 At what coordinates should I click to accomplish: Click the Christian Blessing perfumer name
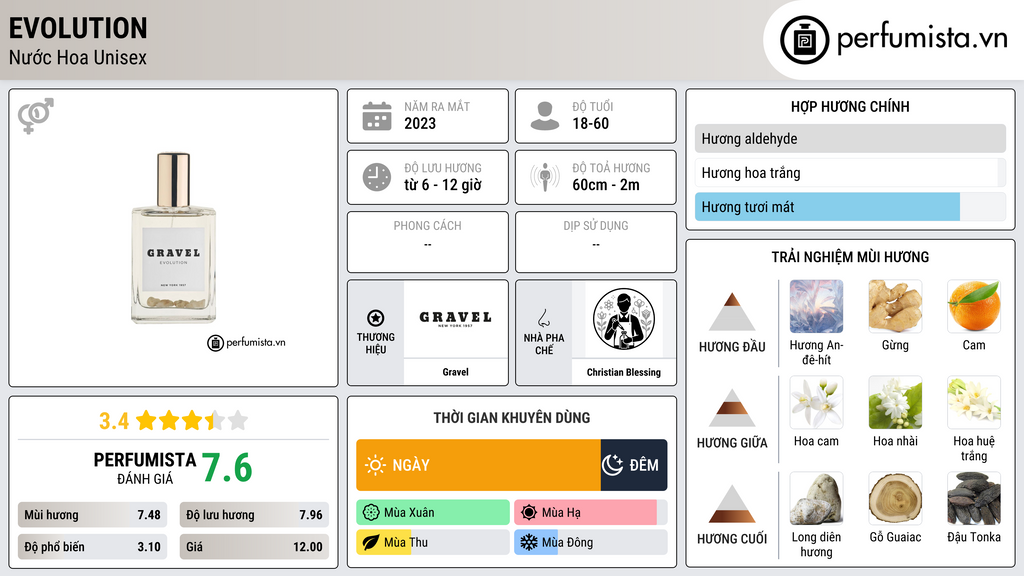tap(624, 372)
